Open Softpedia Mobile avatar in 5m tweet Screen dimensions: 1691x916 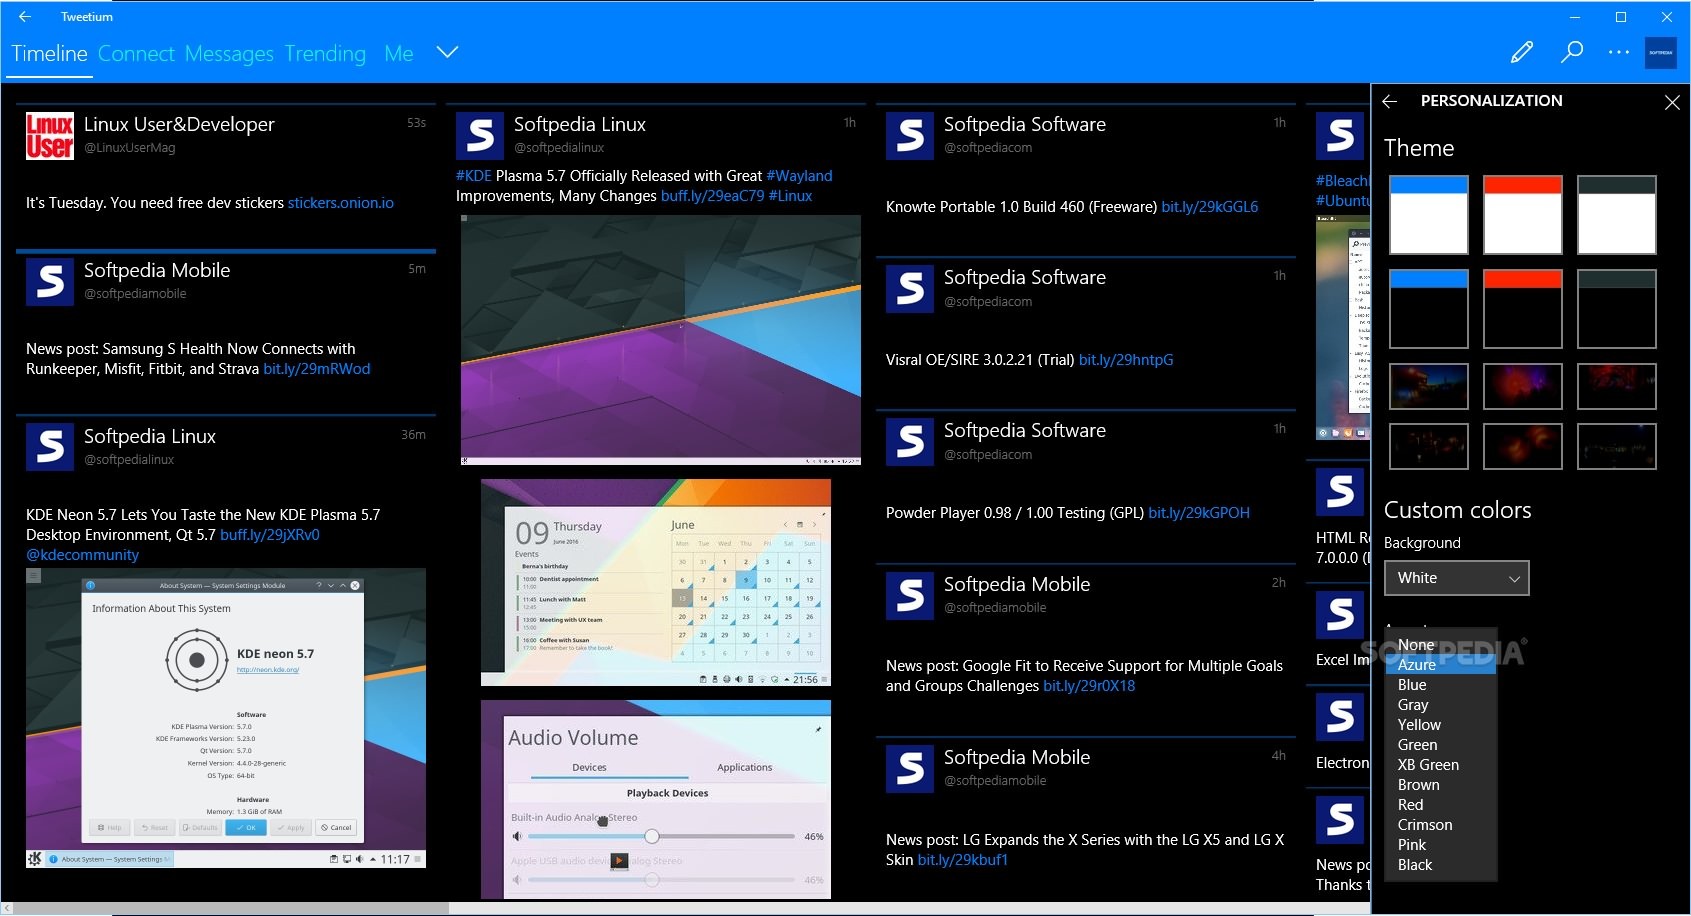tap(50, 282)
